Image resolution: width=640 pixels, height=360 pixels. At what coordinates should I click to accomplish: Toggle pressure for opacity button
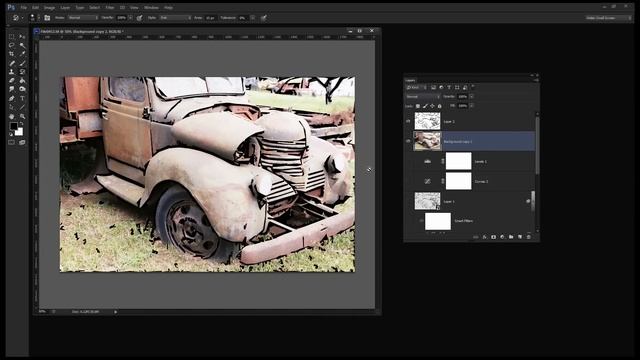140,18
